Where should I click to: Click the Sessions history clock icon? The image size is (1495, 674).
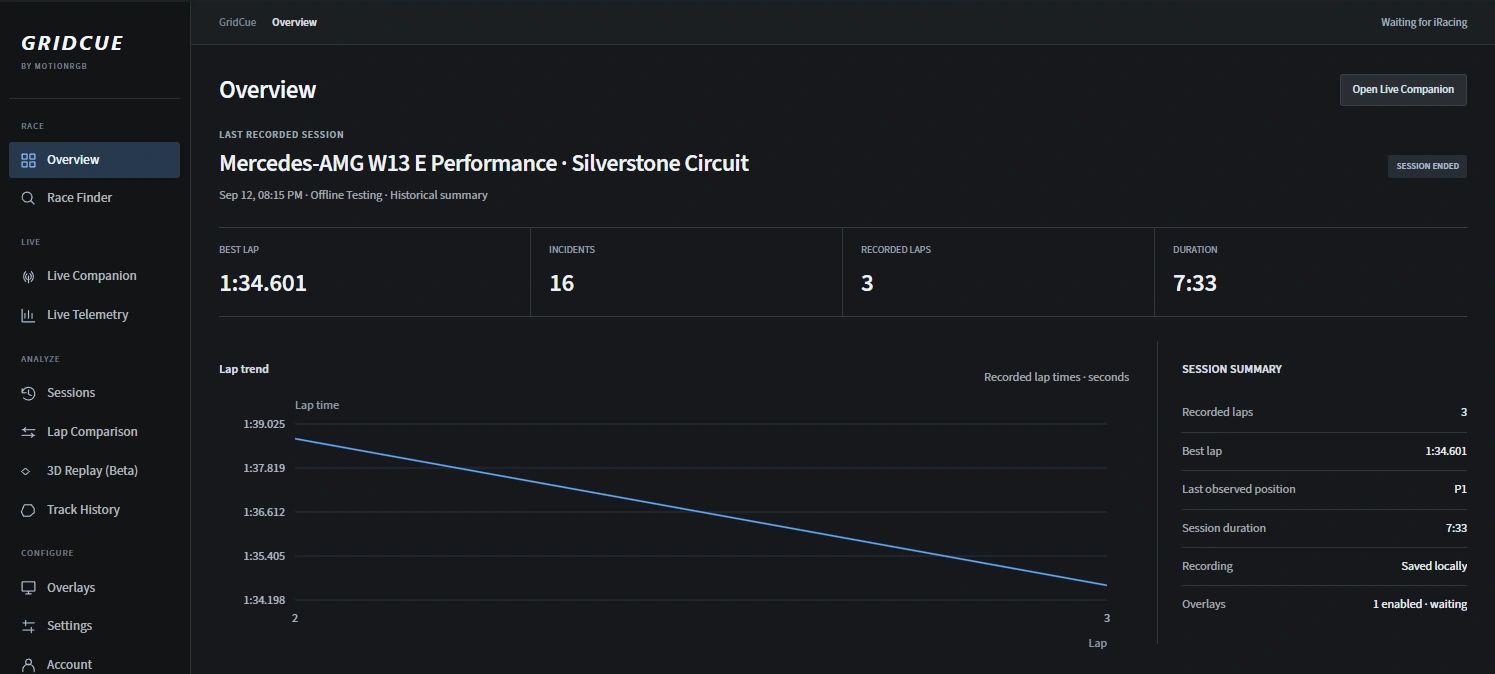28,393
